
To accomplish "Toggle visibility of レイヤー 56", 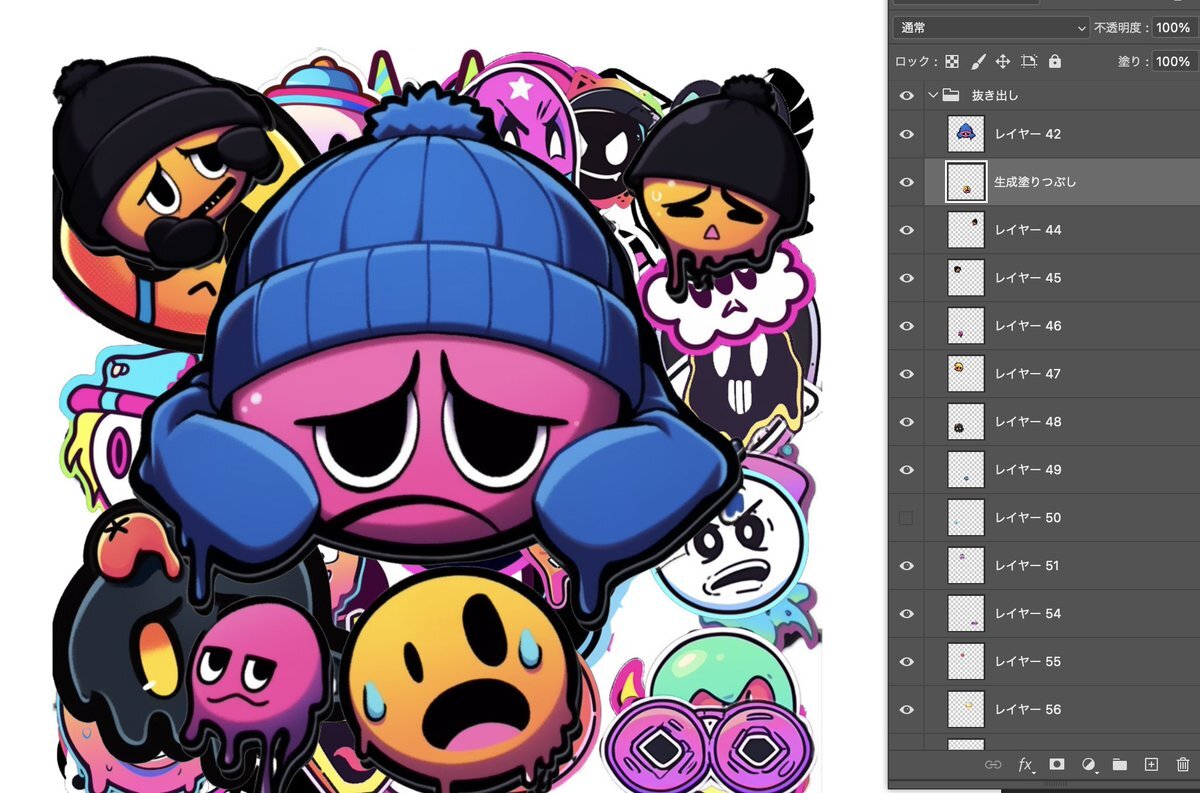I will click(907, 710).
